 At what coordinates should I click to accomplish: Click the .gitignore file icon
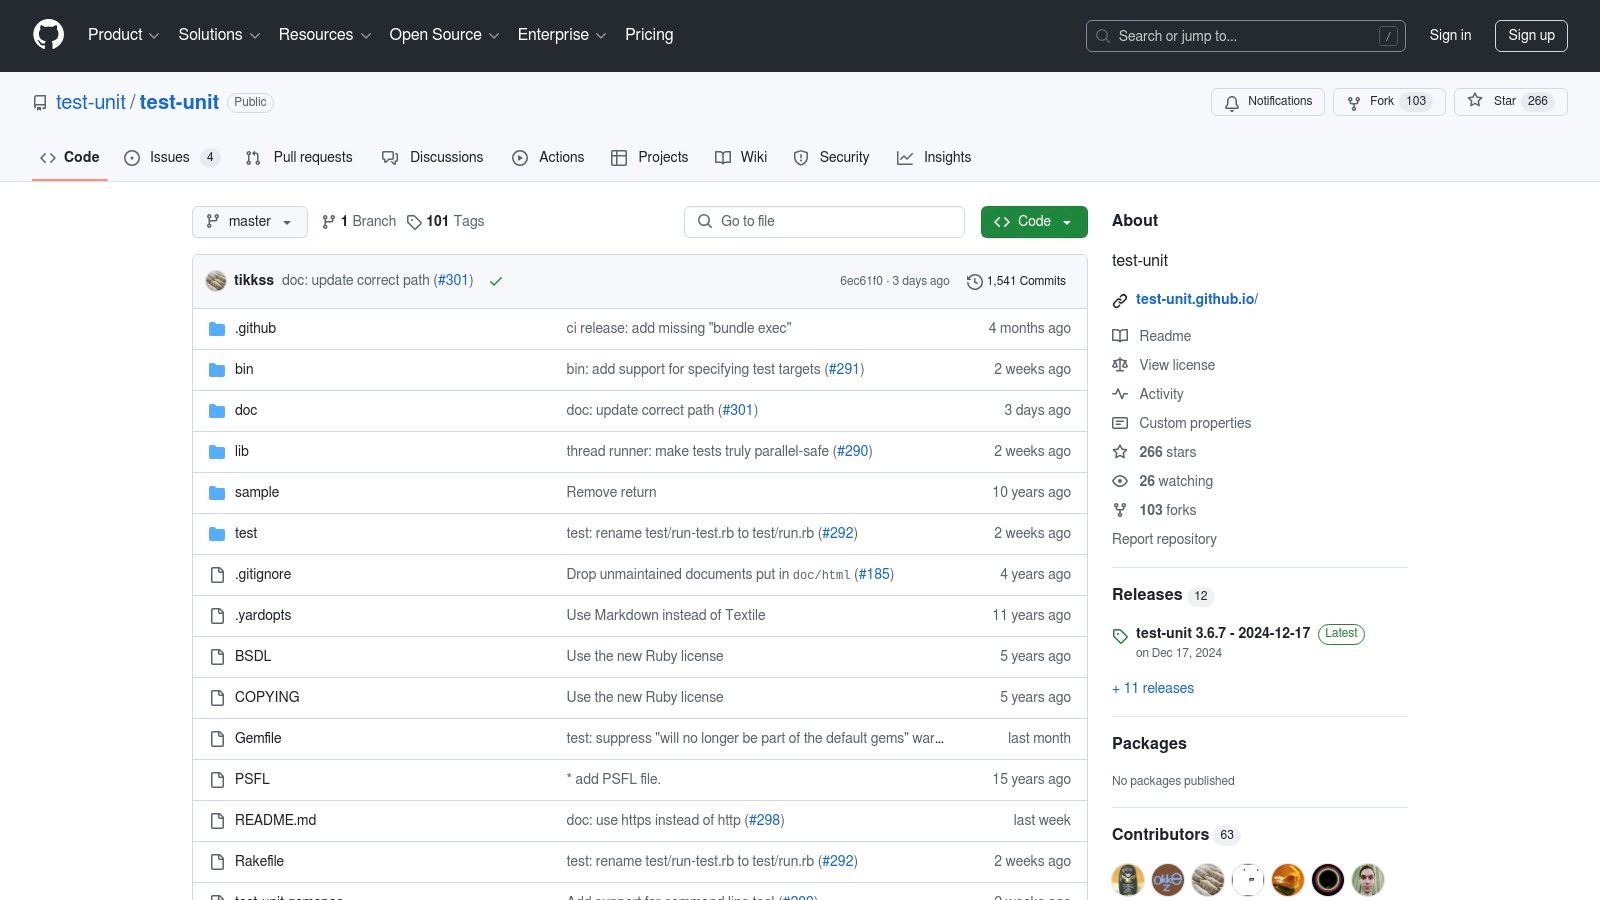217,575
